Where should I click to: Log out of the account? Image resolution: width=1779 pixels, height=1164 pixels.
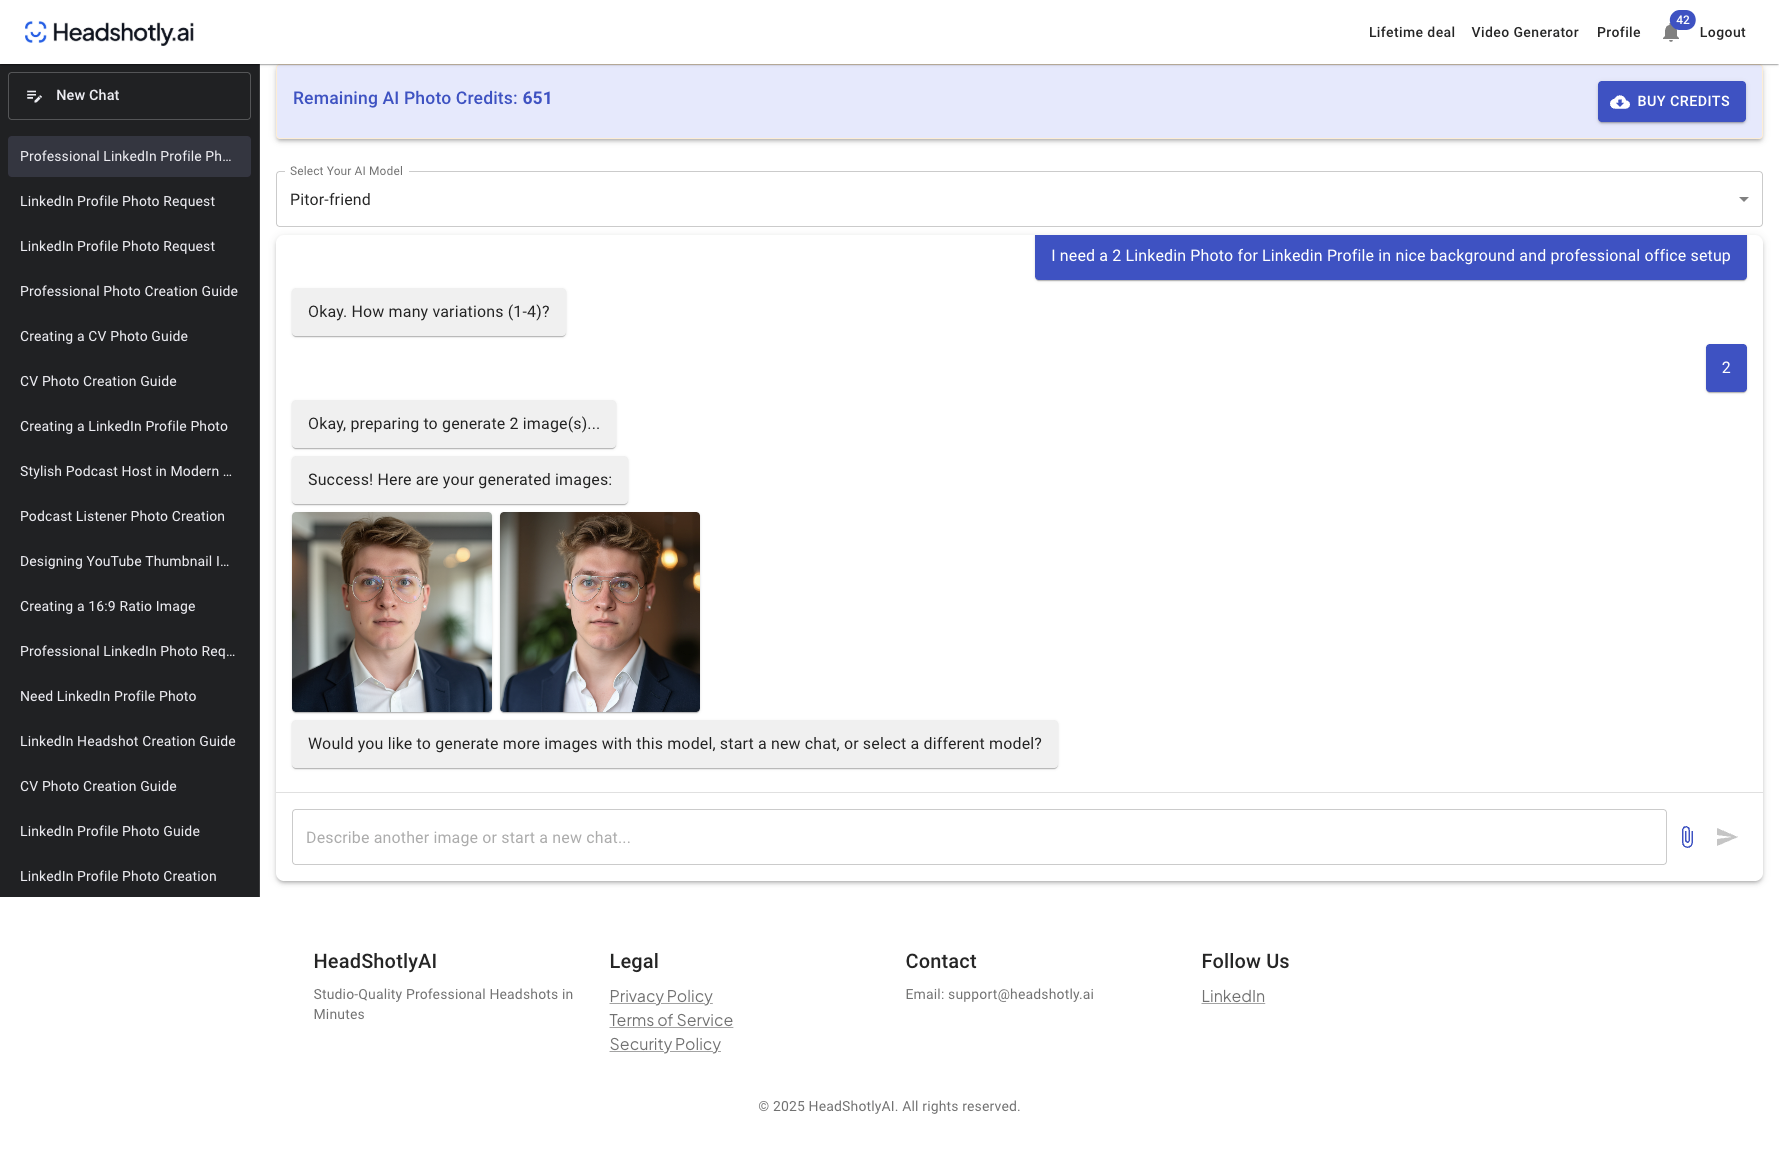pyautogui.click(x=1722, y=32)
